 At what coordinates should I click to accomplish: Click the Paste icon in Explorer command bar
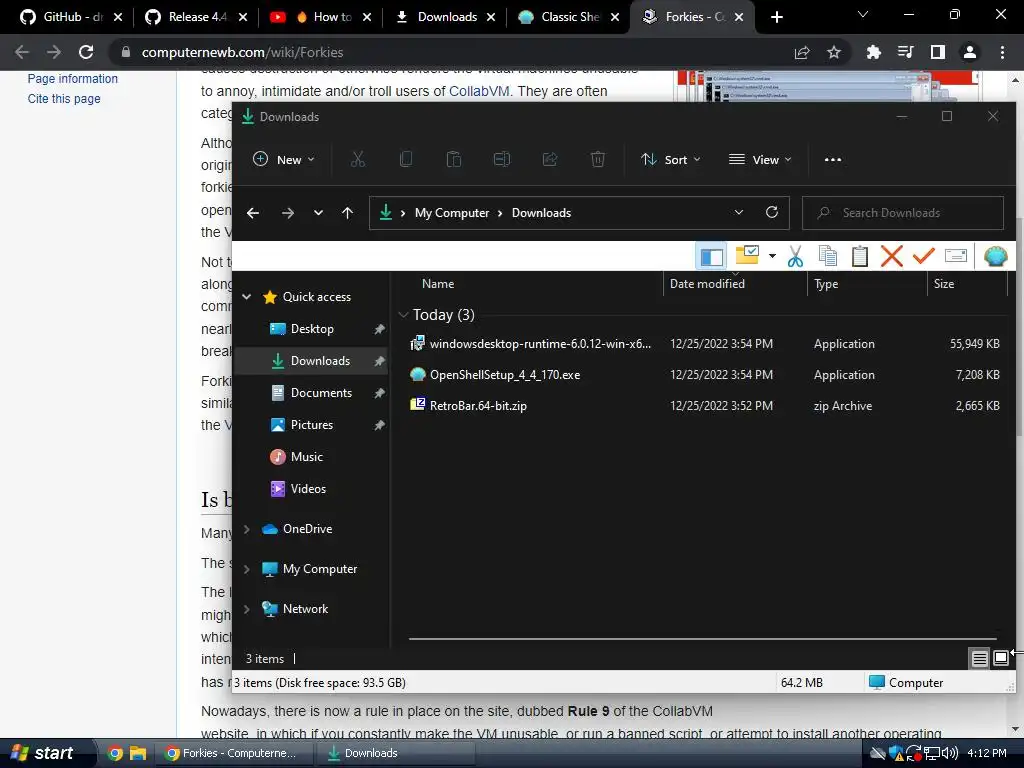[454, 159]
